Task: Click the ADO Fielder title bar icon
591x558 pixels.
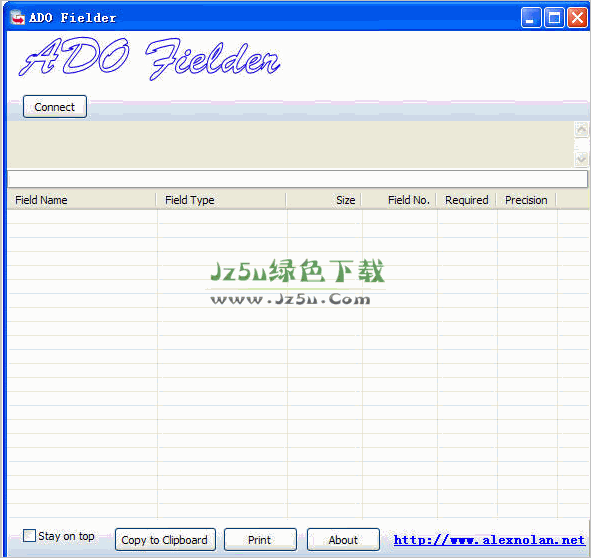Action: (x=17, y=17)
